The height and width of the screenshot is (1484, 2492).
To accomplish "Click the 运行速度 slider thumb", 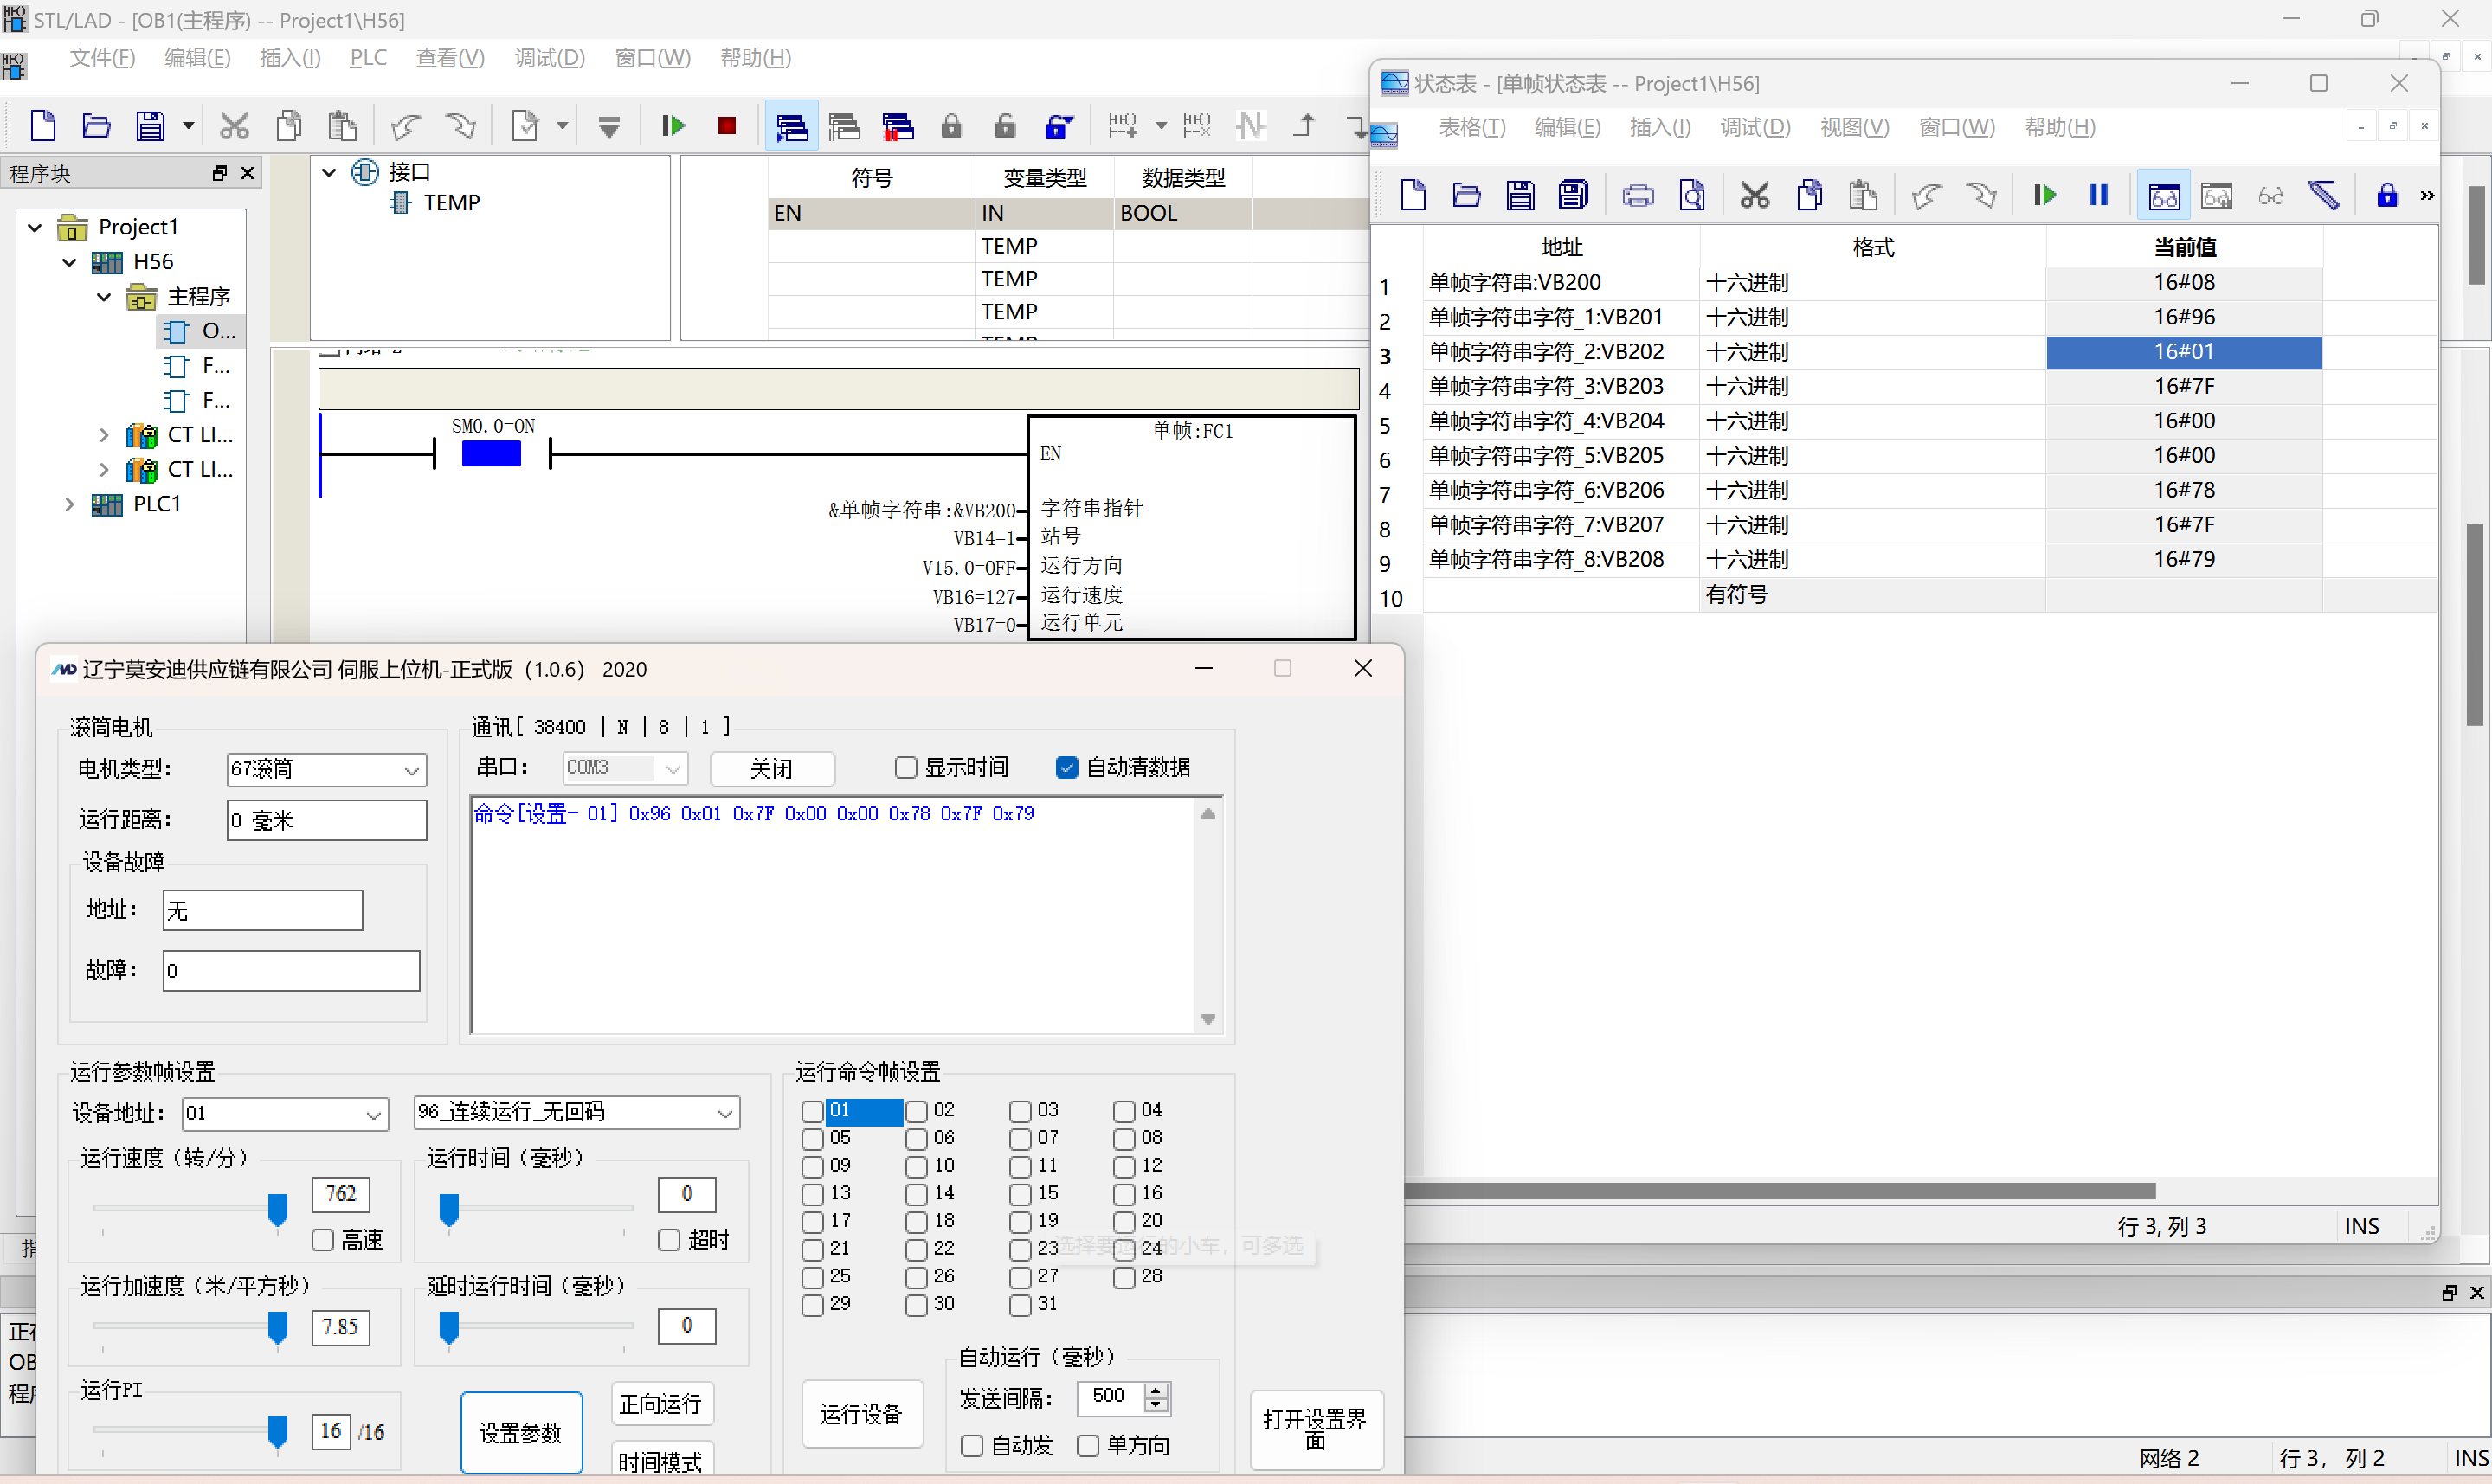I will (278, 1210).
